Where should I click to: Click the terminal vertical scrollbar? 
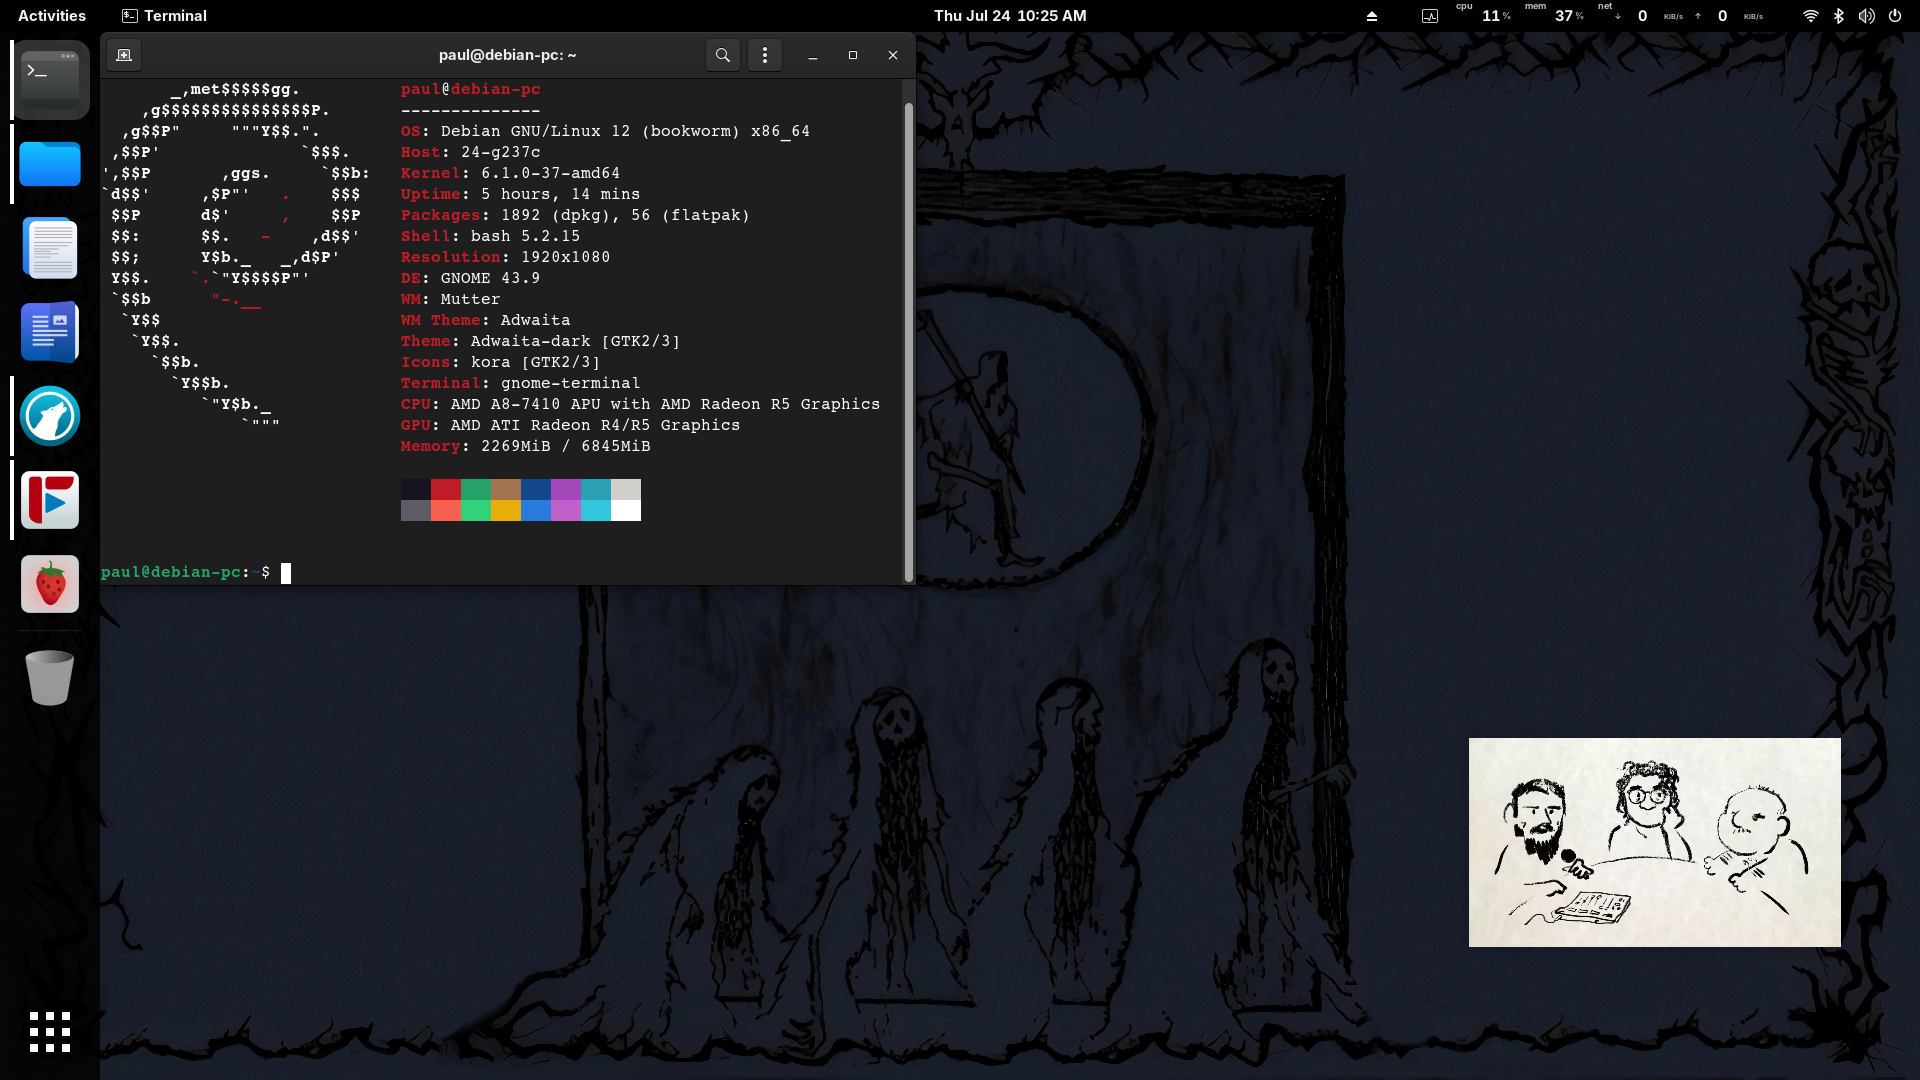909,340
